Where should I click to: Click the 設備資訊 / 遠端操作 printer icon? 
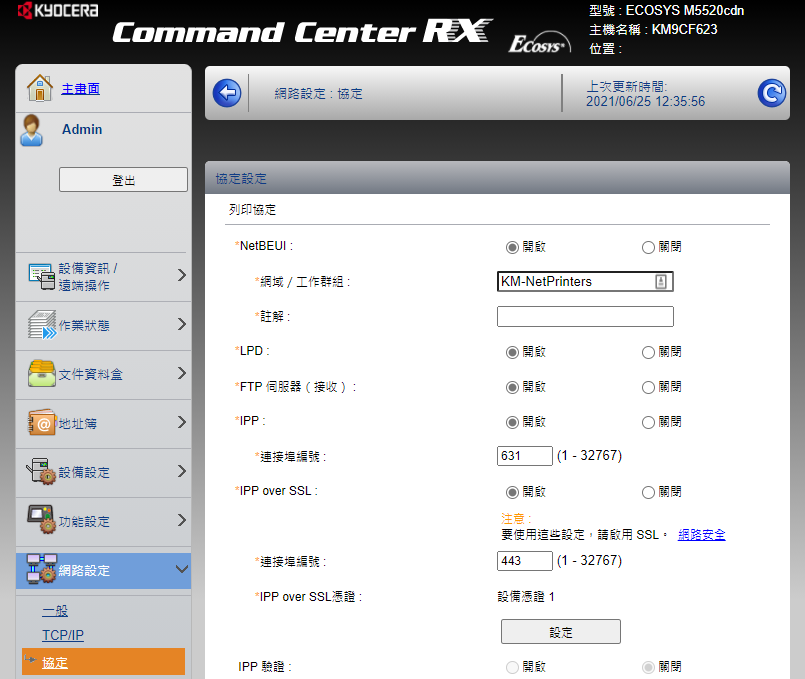coord(40,277)
